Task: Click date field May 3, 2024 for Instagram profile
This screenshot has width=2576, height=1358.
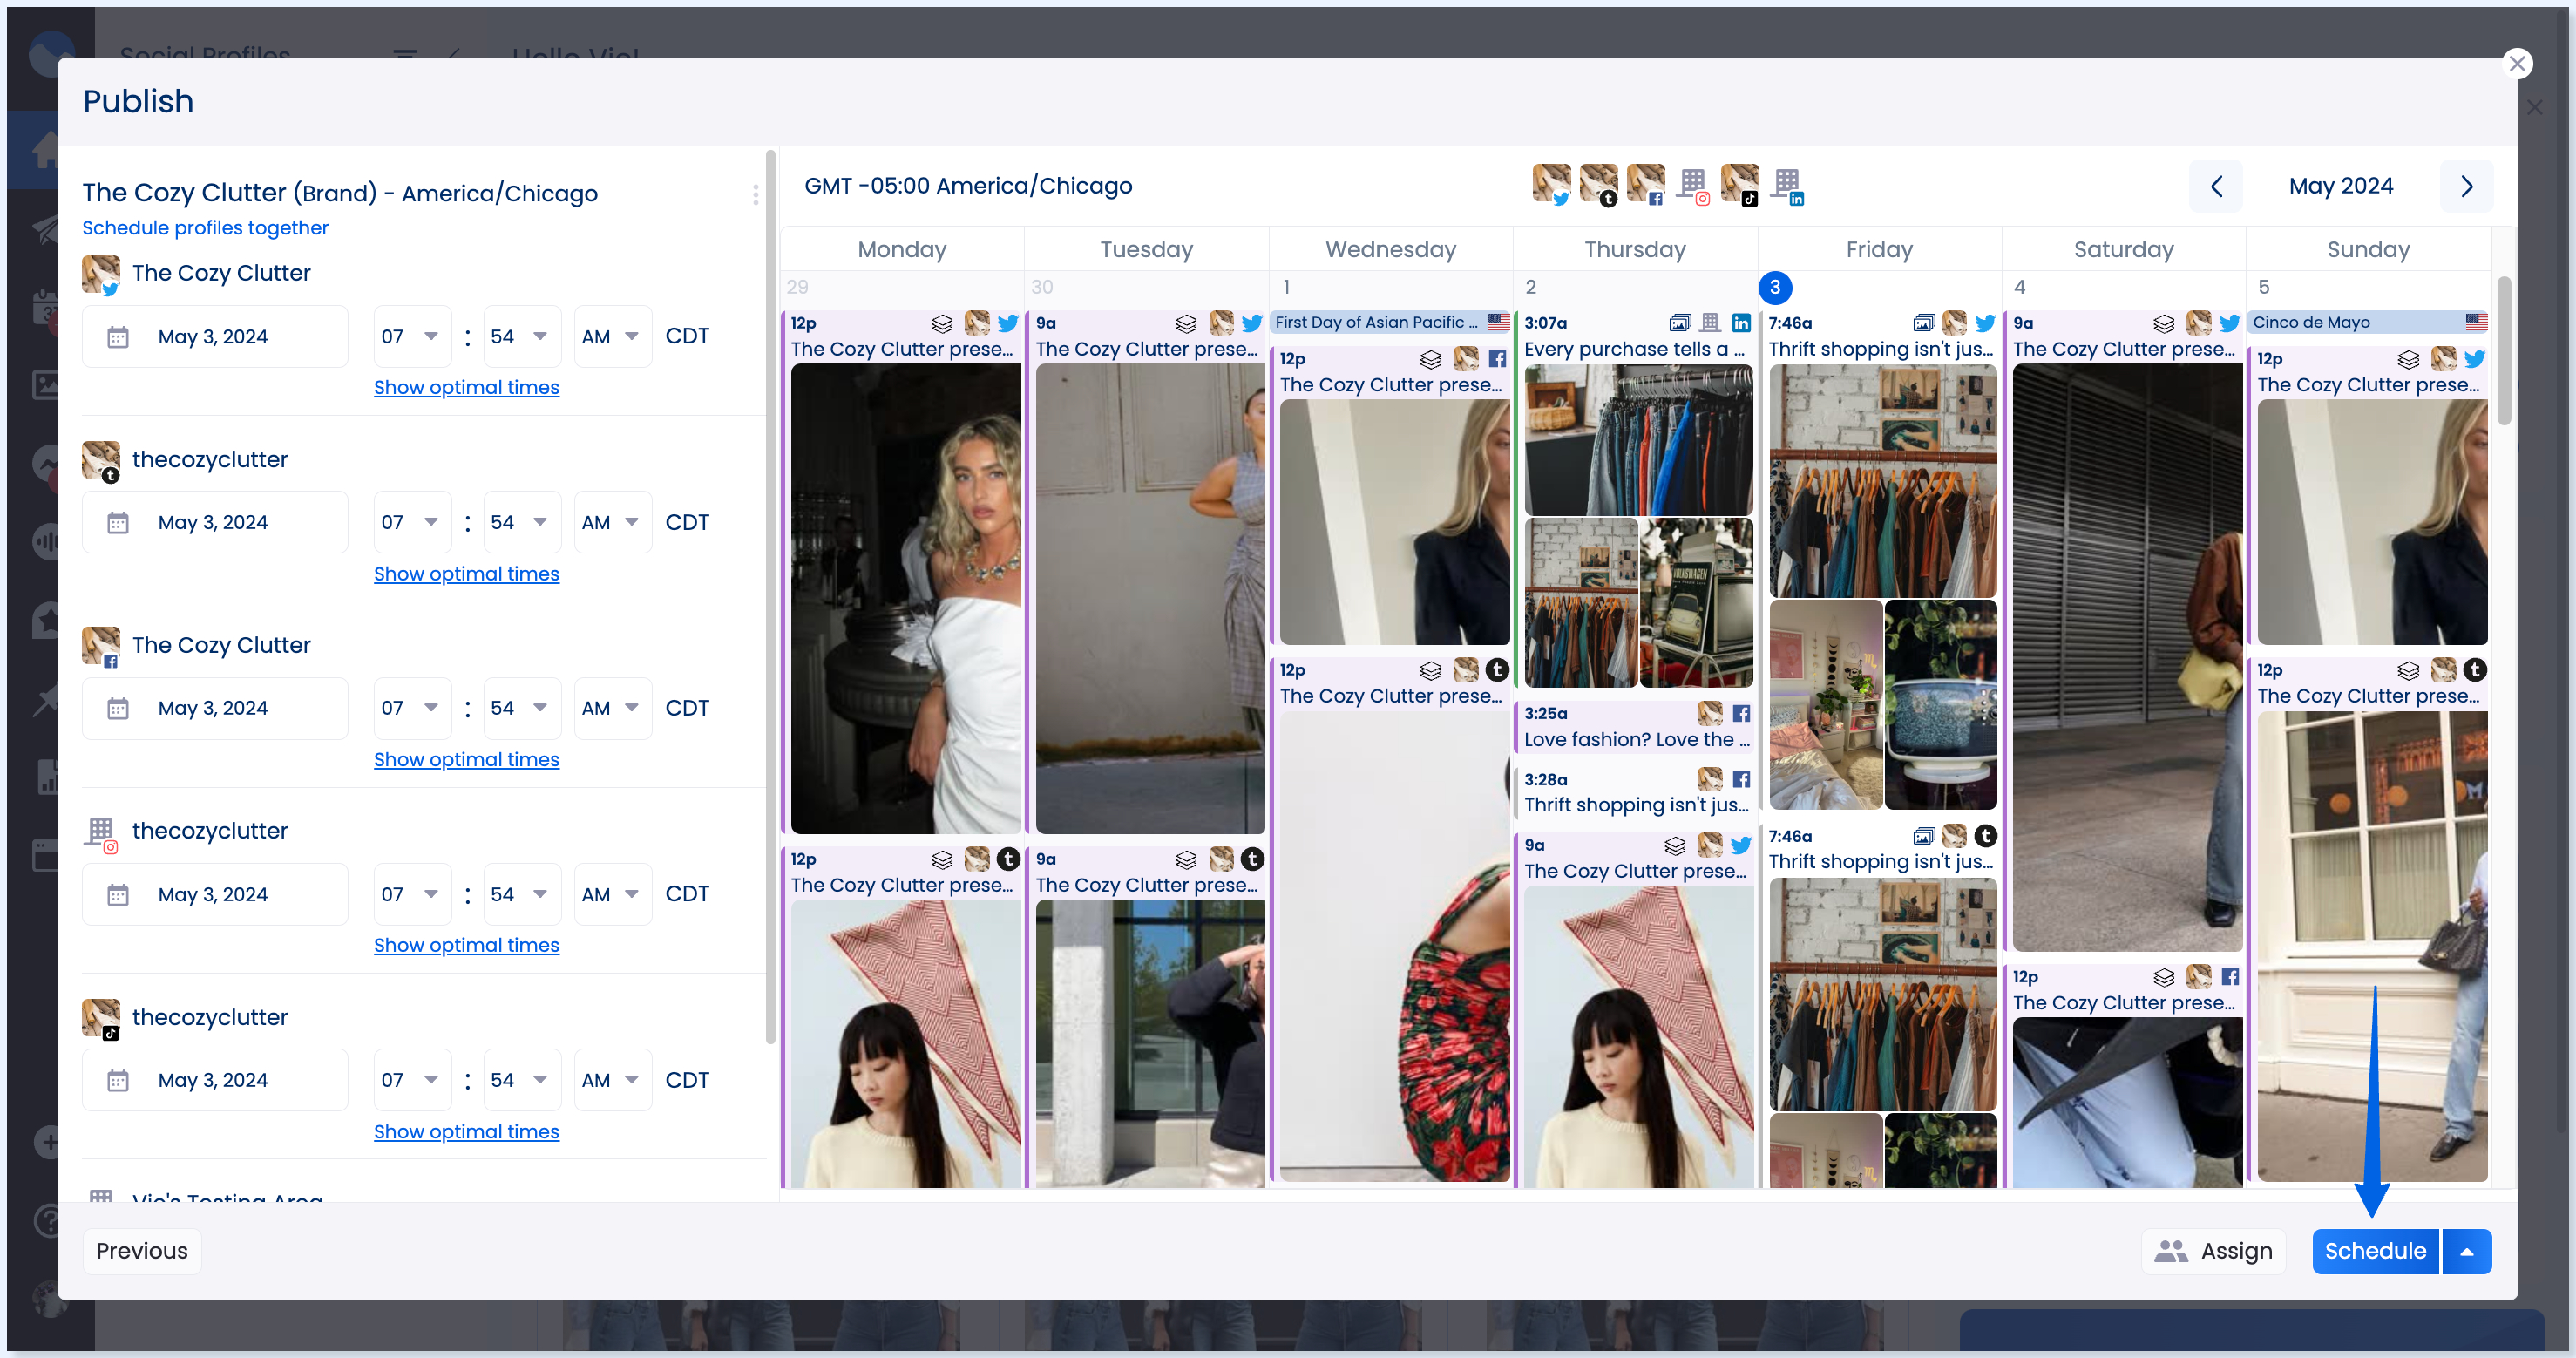Action: coord(215,894)
